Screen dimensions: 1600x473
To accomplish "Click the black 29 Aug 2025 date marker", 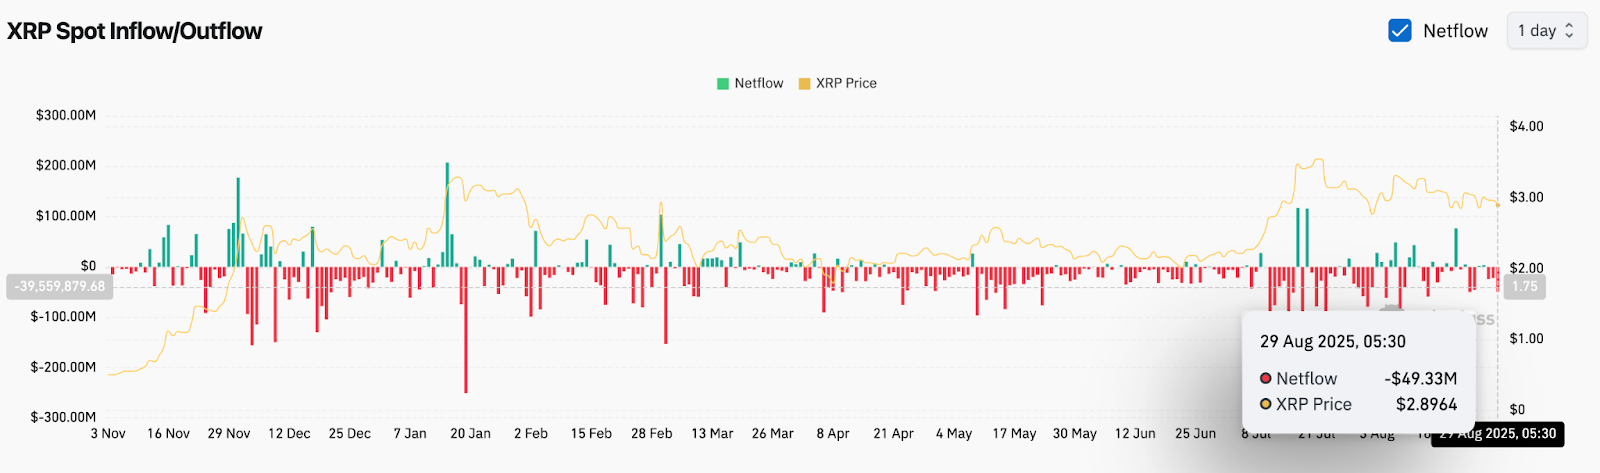I will [1499, 434].
